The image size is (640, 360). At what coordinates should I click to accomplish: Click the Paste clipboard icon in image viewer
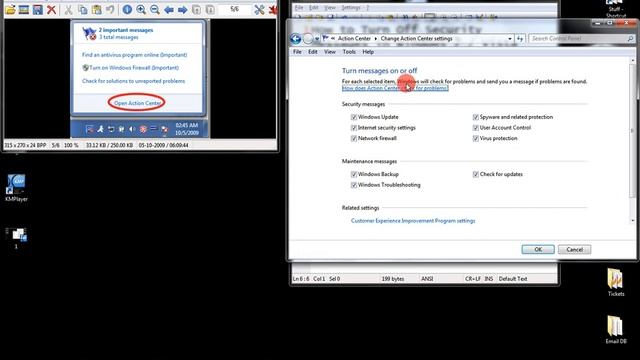[x=97, y=9]
